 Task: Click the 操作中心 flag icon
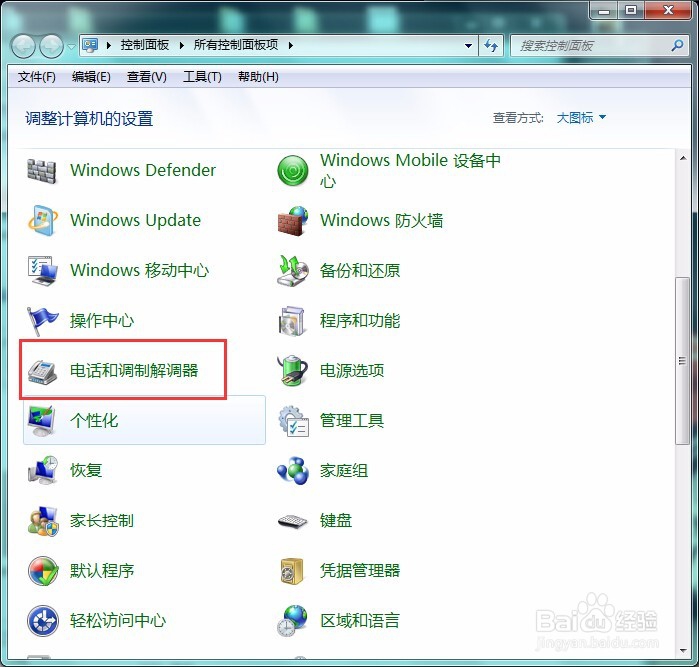(x=41, y=320)
